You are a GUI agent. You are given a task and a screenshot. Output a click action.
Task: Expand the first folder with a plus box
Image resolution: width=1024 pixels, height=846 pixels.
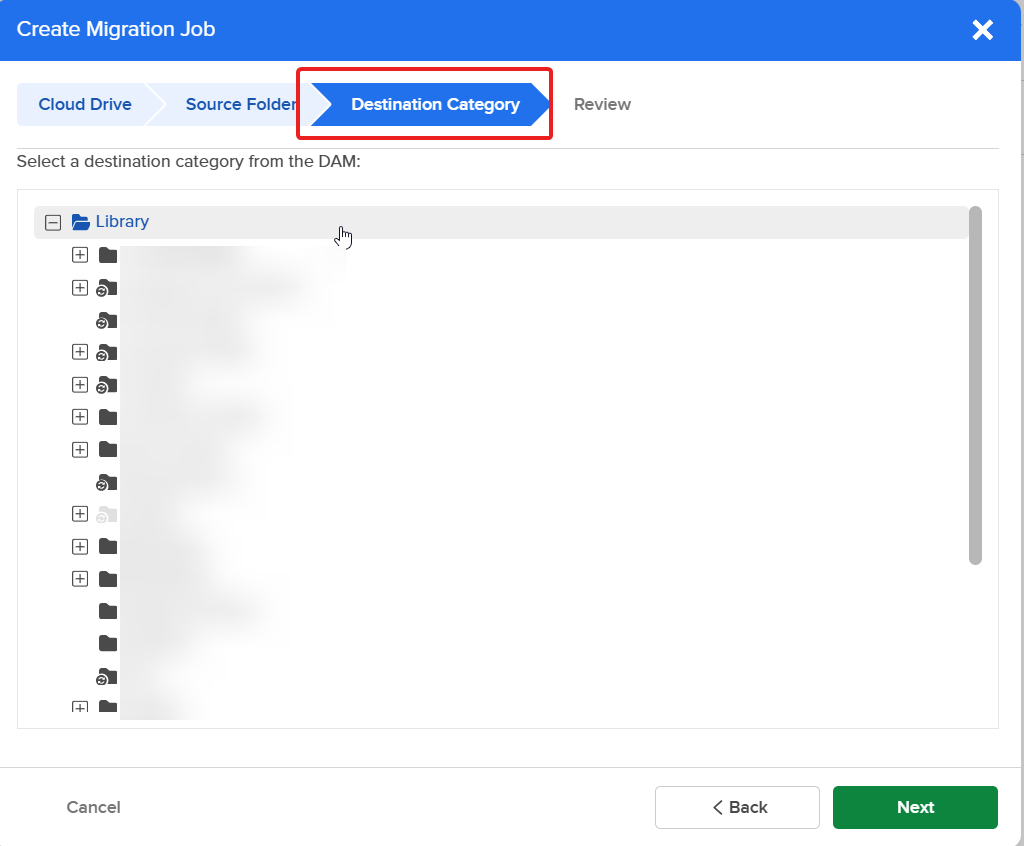80,254
